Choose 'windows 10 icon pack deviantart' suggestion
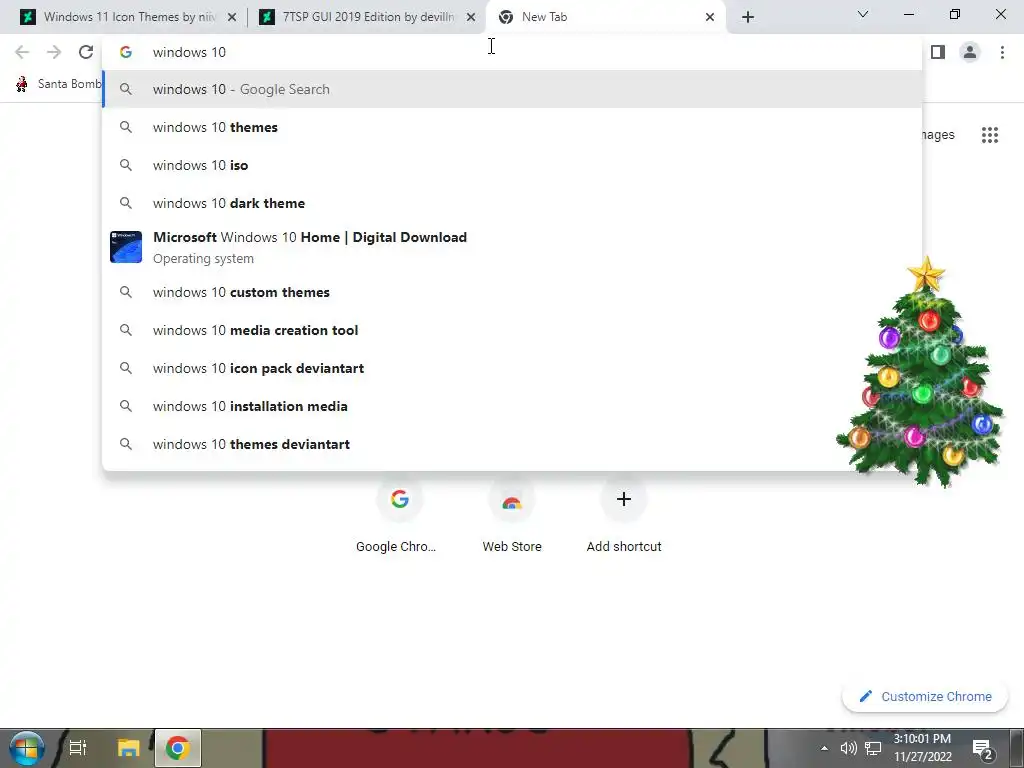This screenshot has width=1024, height=768. pyautogui.click(x=512, y=368)
